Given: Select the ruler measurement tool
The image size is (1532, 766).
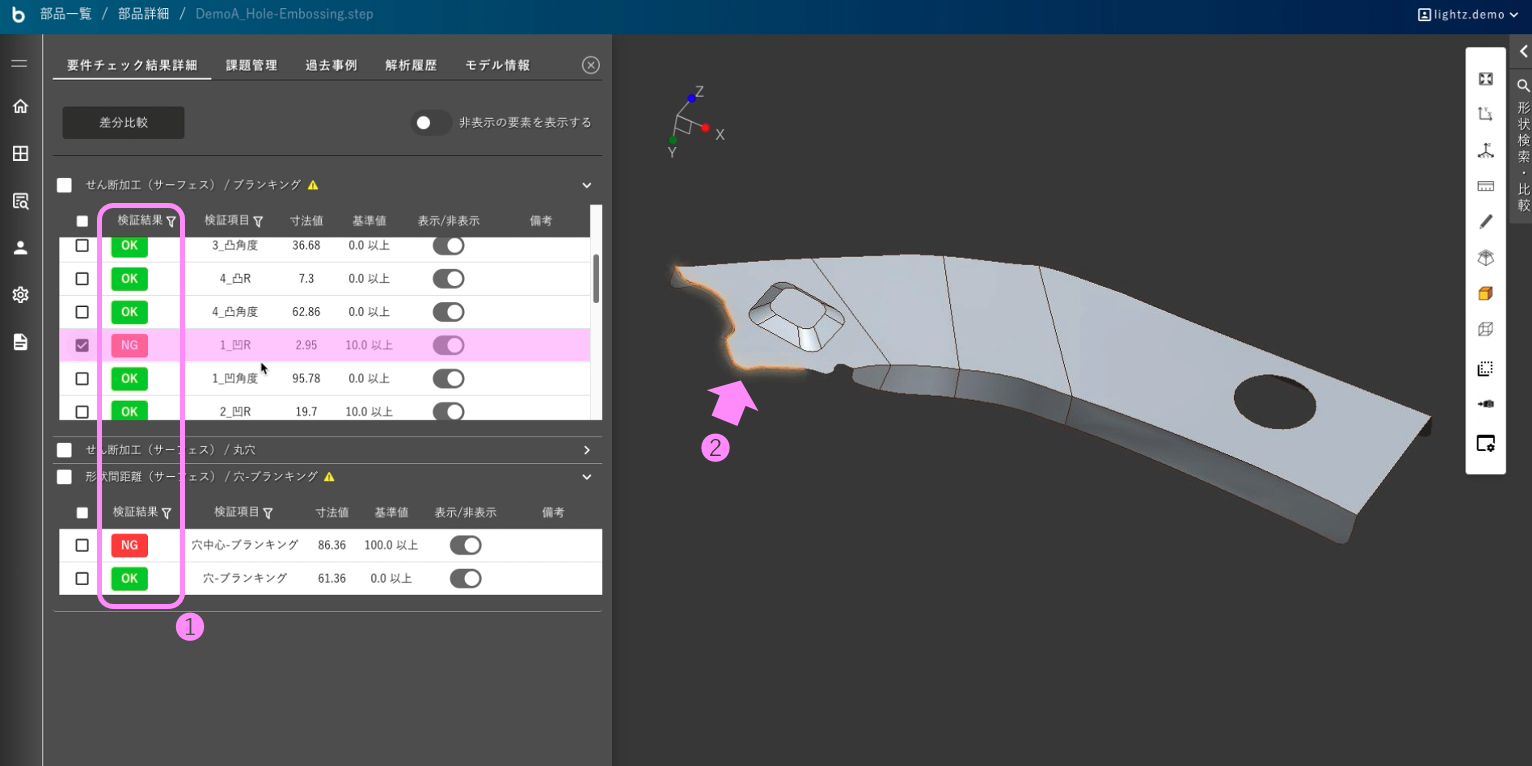Looking at the screenshot, I should coord(1486,186).
